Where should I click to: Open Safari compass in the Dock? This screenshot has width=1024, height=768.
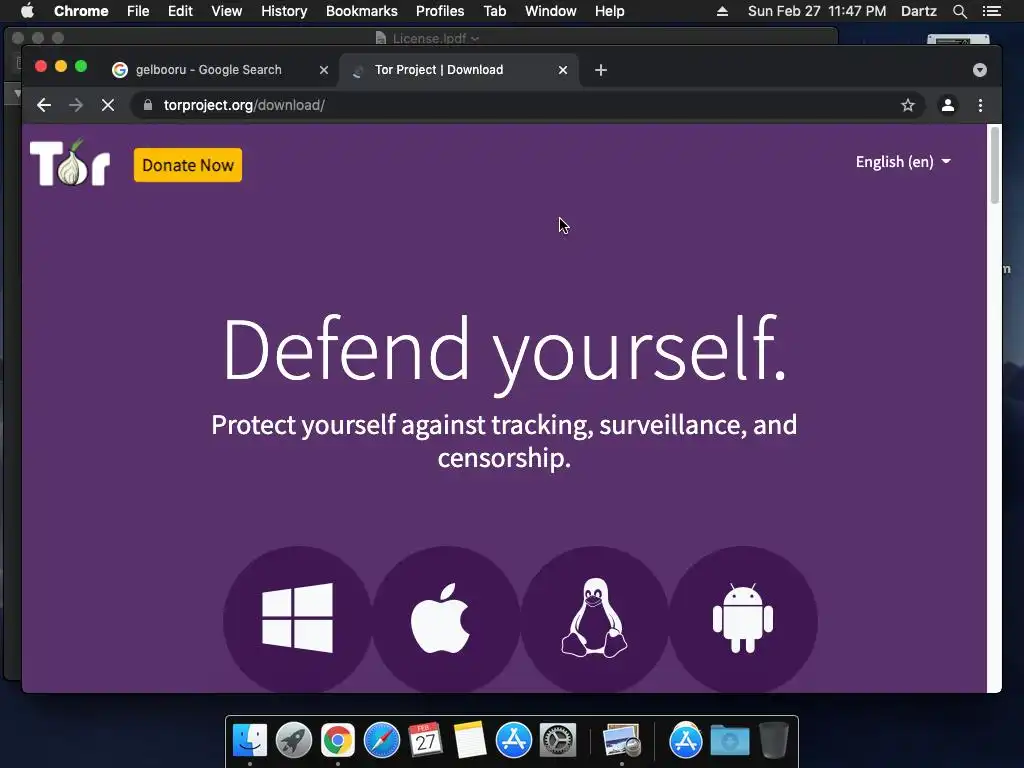click(x=381, y=741)
